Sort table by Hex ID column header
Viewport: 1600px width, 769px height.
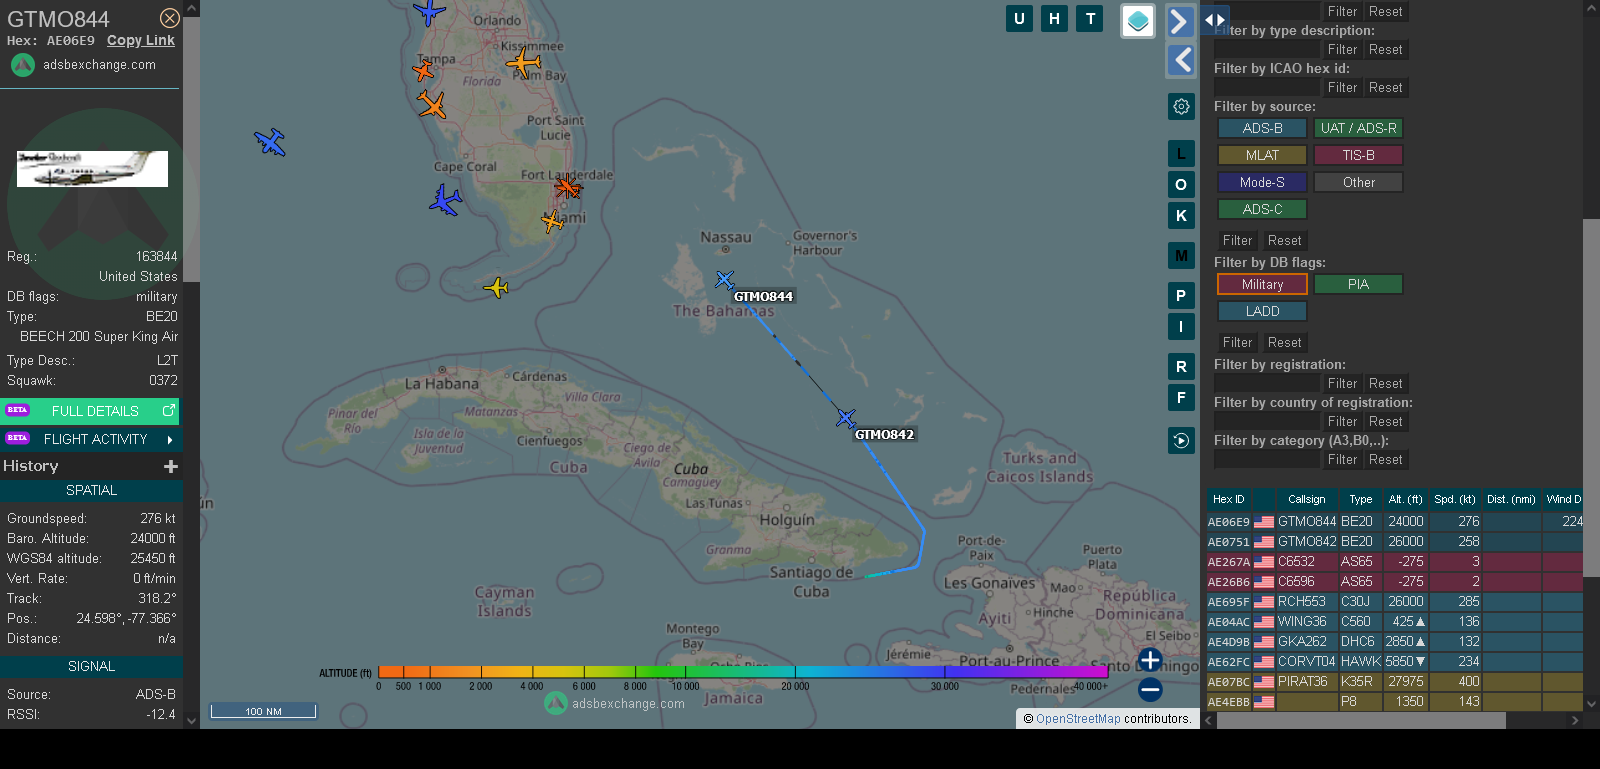(x=1228, y=499)
